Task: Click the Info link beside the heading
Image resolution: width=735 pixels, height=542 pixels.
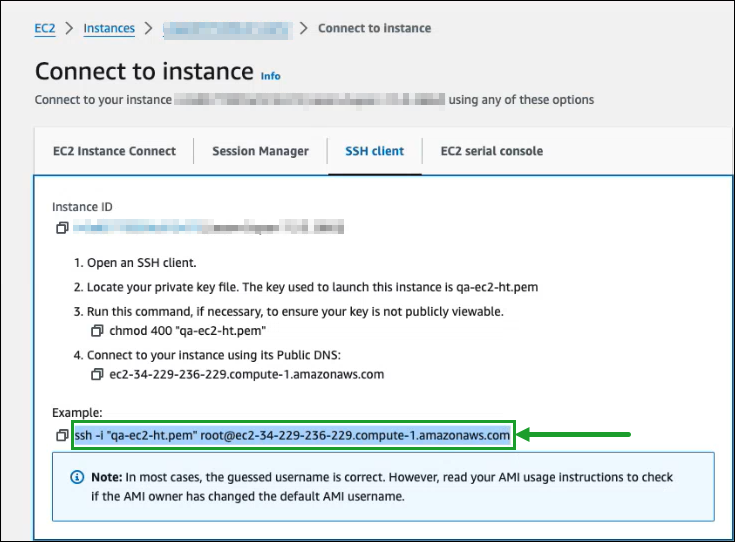Action: pos(270,76)
